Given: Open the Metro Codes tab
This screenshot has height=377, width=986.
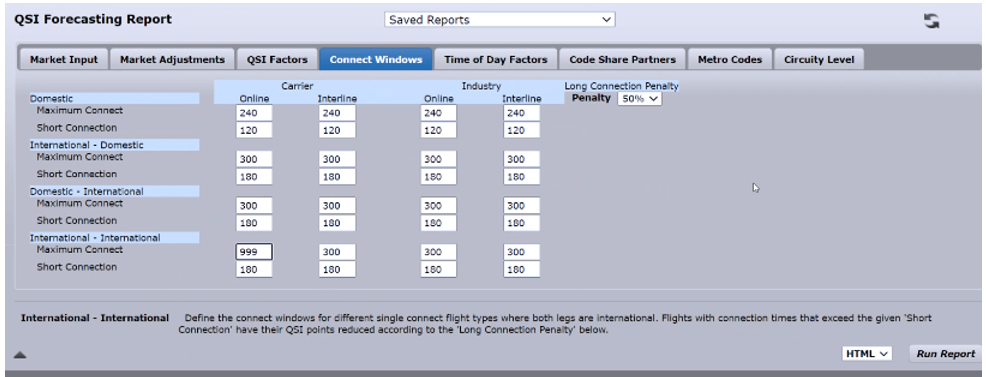Looking at the screenshot, I should (x=729, y=60).
